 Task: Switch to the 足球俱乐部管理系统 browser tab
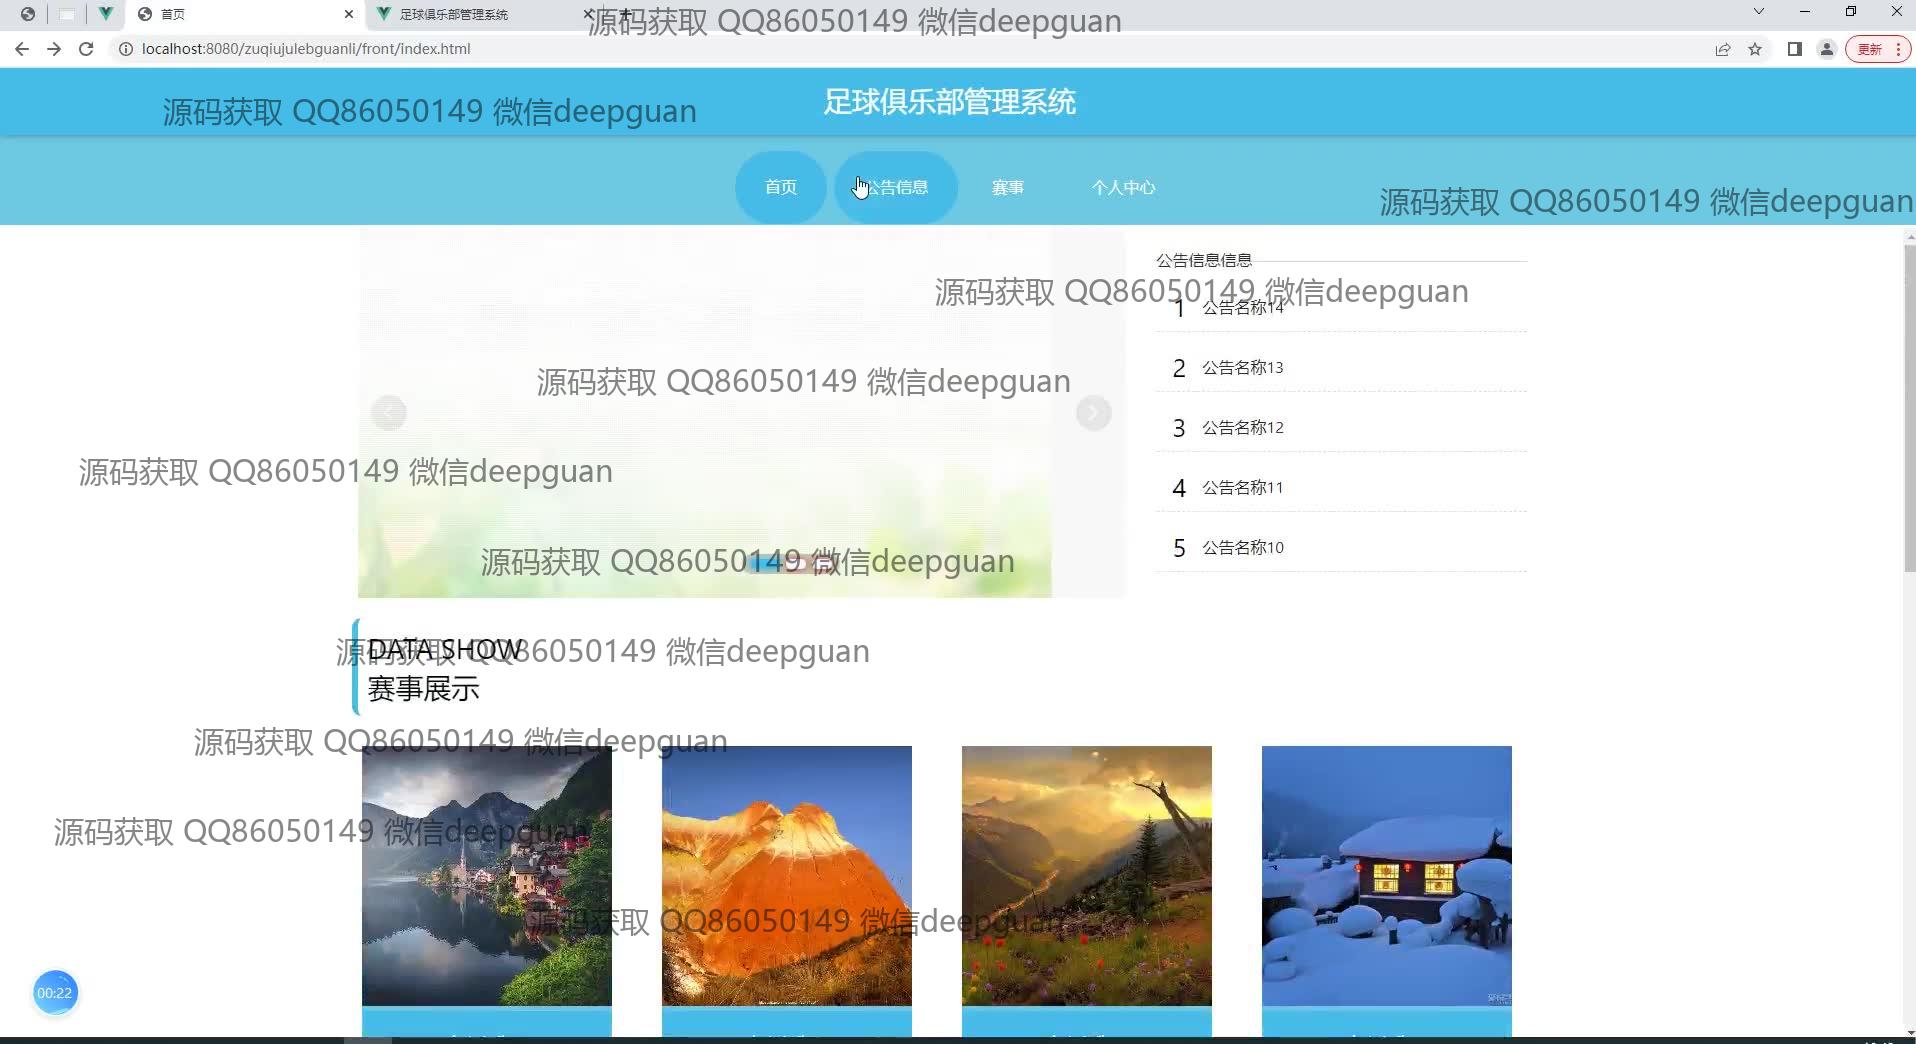click(483, 14)
